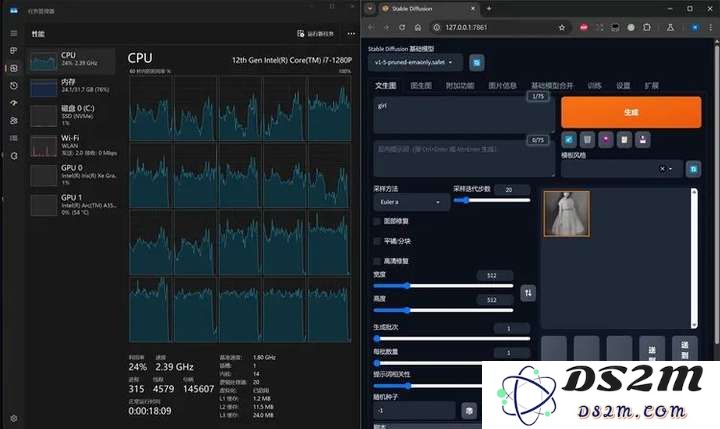Select 磁盘 0 (C:) performance entry

[72, 115]
